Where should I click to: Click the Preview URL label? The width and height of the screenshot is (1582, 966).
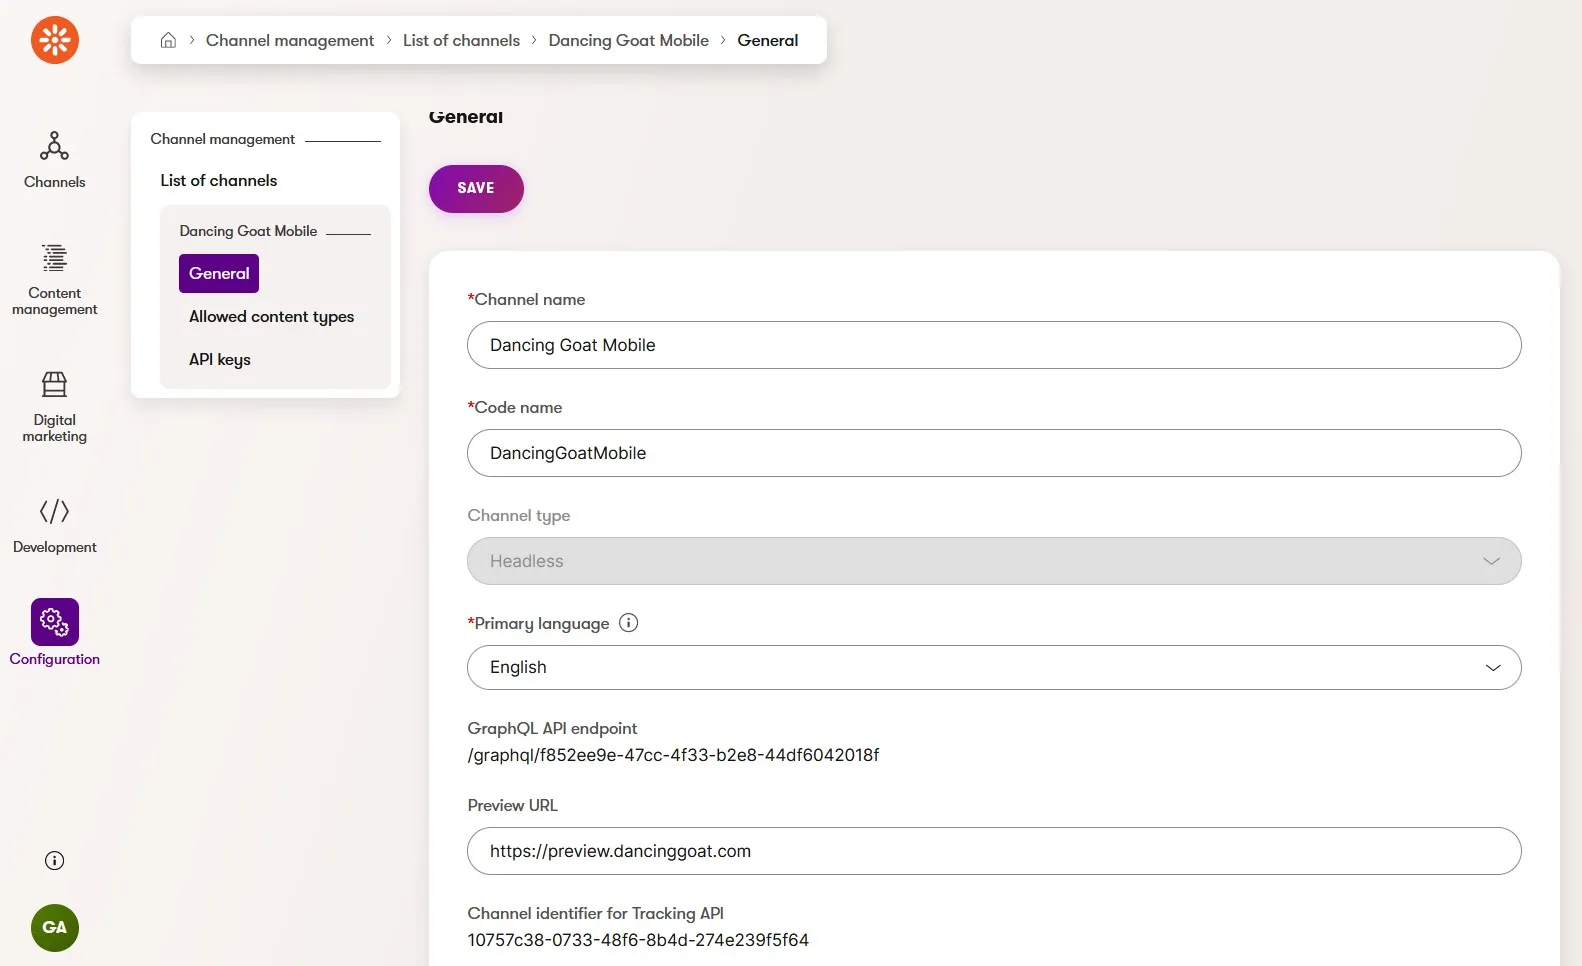click(x=512, y=805)
